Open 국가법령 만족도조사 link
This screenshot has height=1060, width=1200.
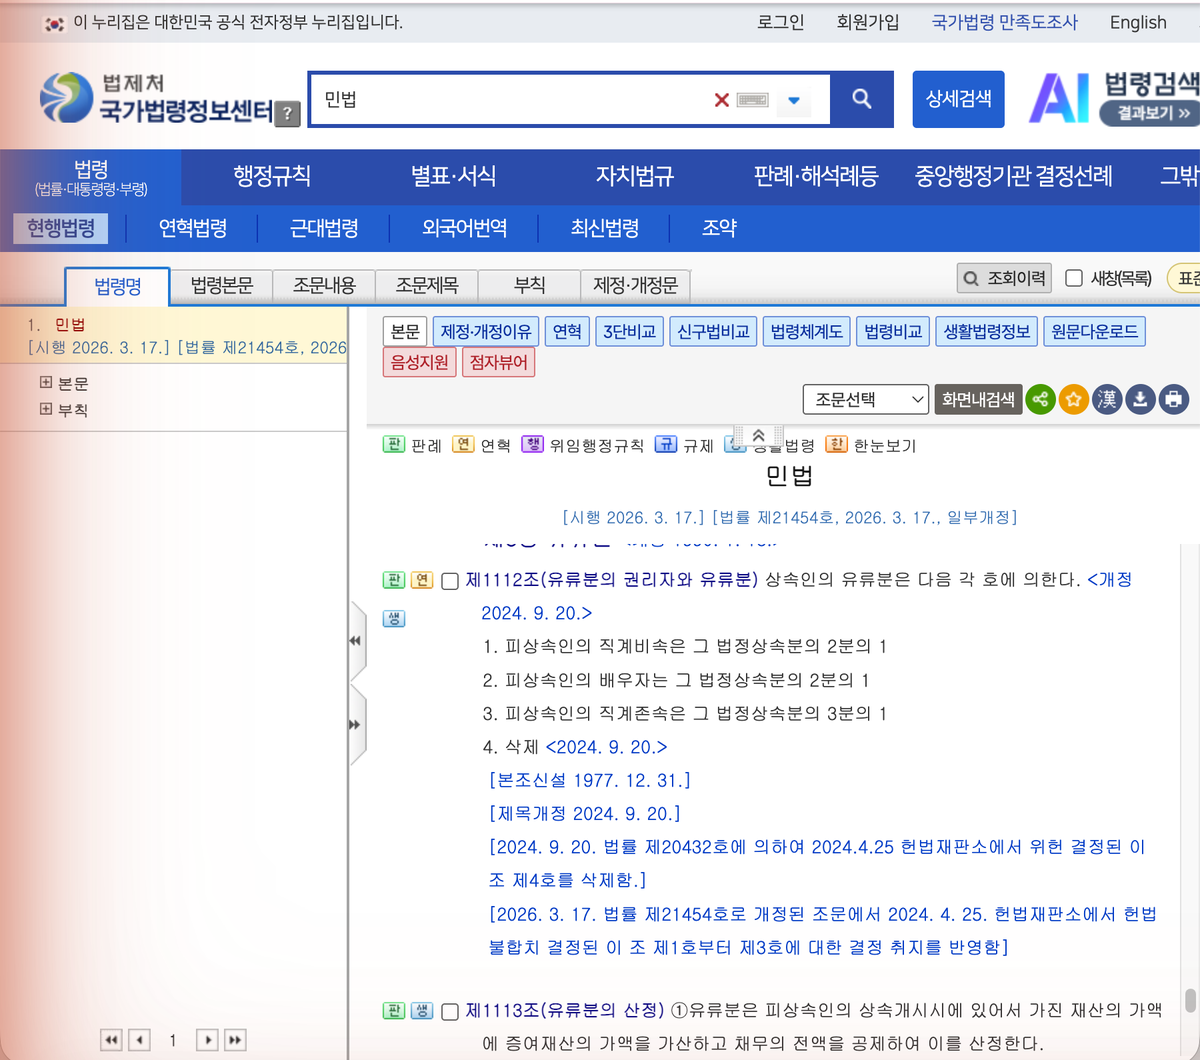1004,22
